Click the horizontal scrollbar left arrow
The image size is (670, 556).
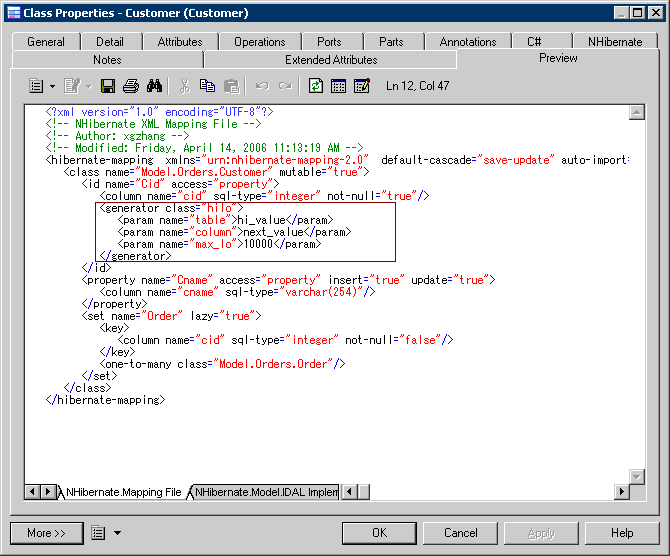(350, 492)
